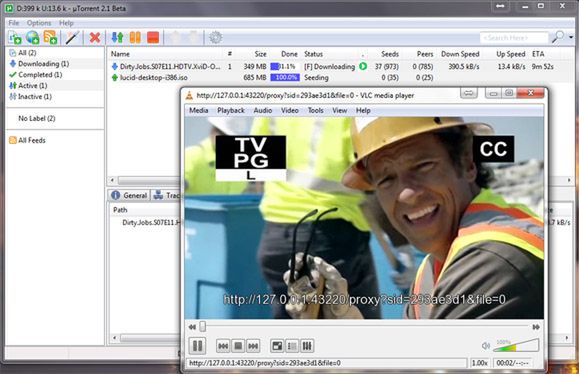Click the VLC seek bar handle
Screen dimensions: 579x374
(x=203, y=326)
